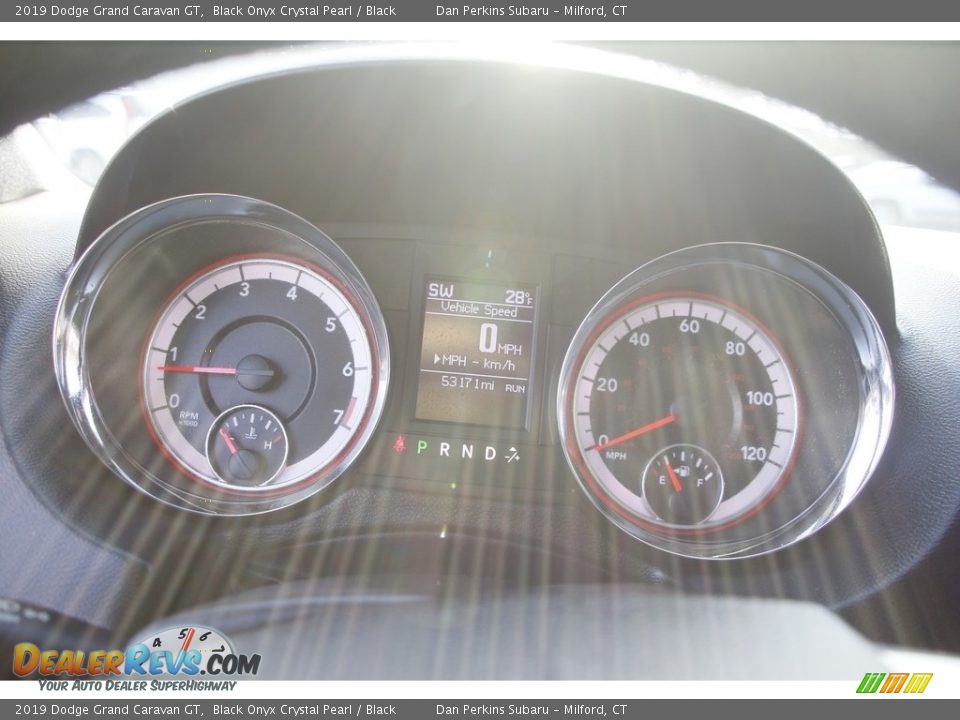Click the 28°F outside temperature reading

coord(518,297)
